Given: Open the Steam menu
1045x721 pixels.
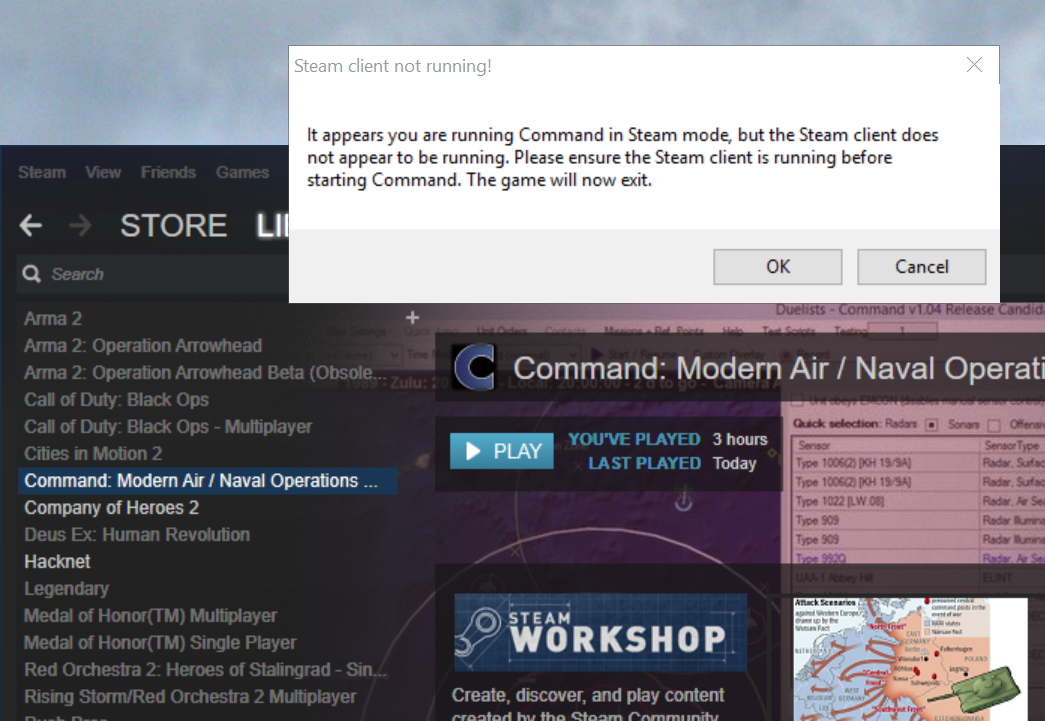Looking at the screenshot, I should point(42,173).
